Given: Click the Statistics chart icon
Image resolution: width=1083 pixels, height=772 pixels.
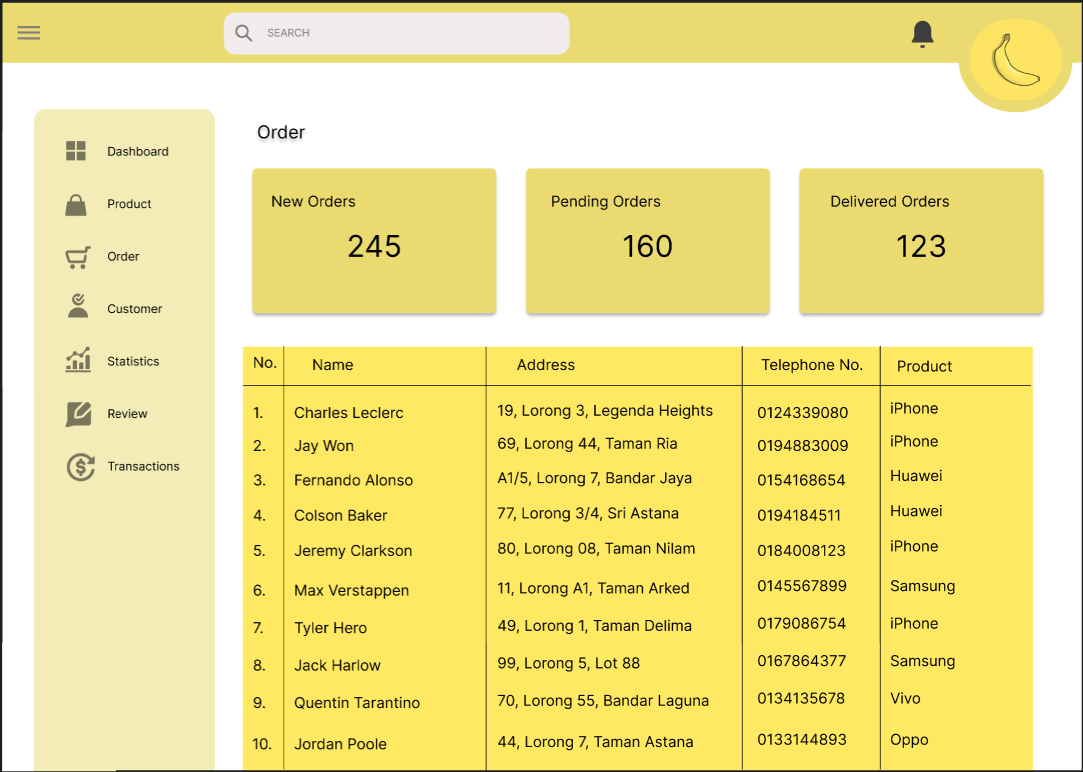Looking at the screenshot, I should pos(78,360).
